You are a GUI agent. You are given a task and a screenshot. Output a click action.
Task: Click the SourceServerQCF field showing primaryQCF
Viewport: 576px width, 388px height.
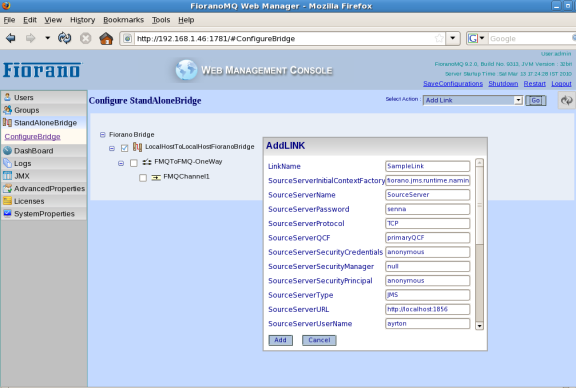[428, 238]
